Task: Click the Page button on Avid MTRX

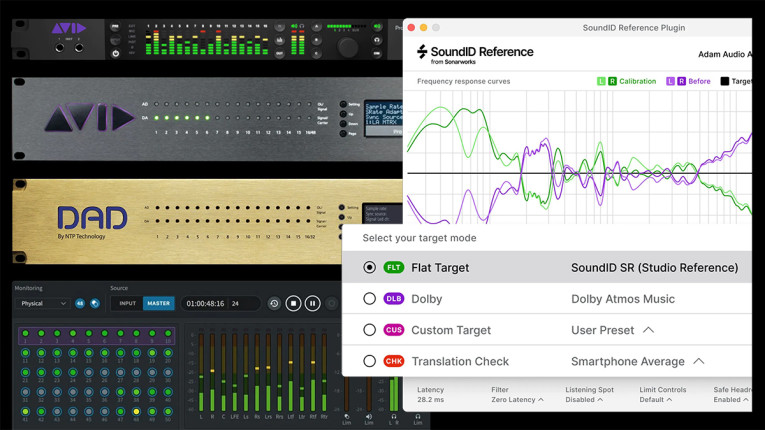Action: click(x=343, y=134)
